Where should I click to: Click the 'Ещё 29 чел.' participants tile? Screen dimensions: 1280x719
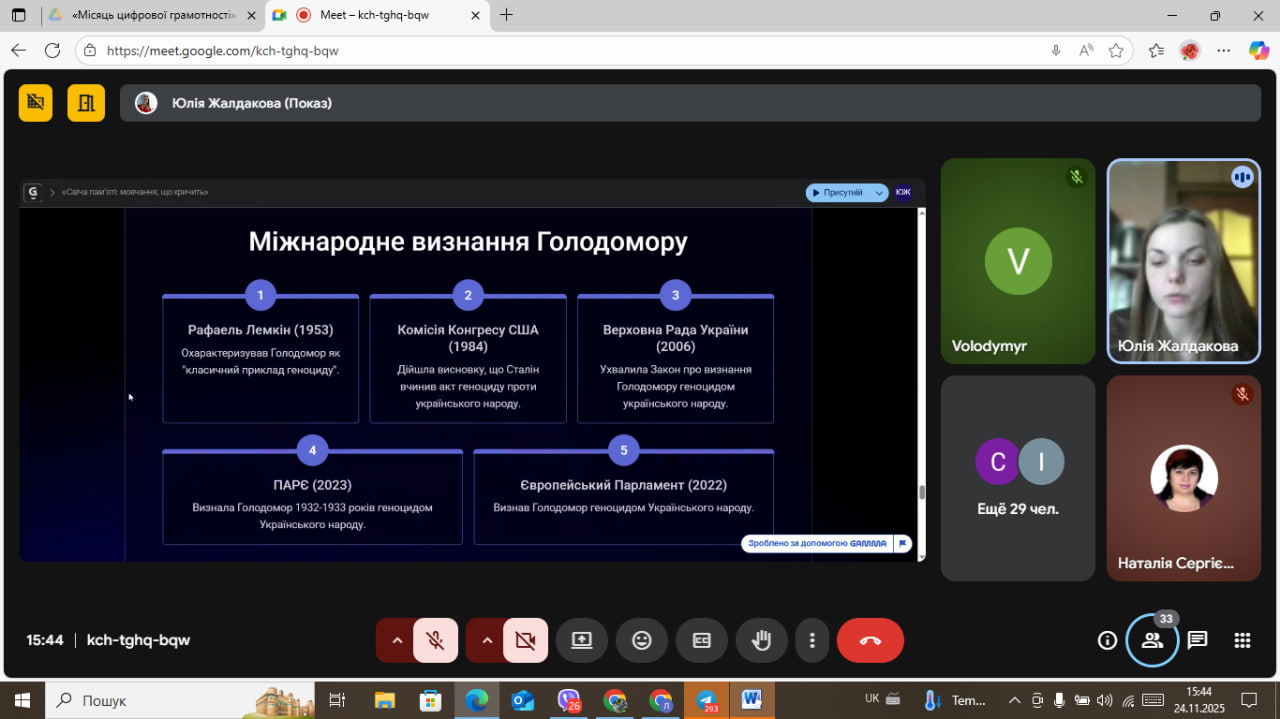1017,478
